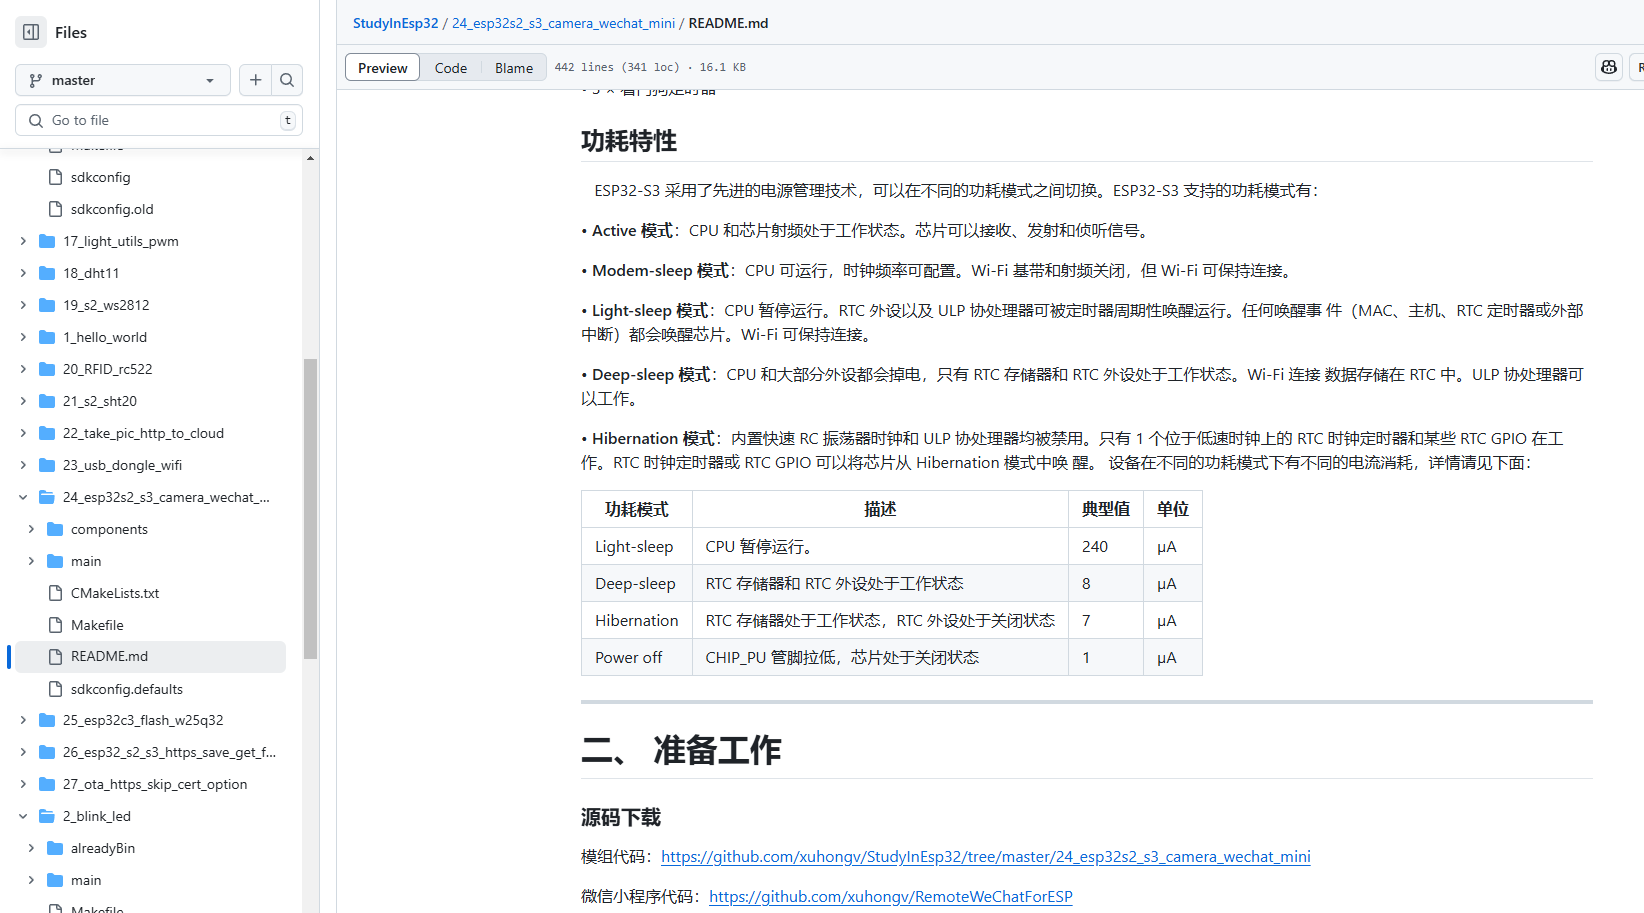
Task: Select the 2_blink_led folder icon
Action: [47, 816]
